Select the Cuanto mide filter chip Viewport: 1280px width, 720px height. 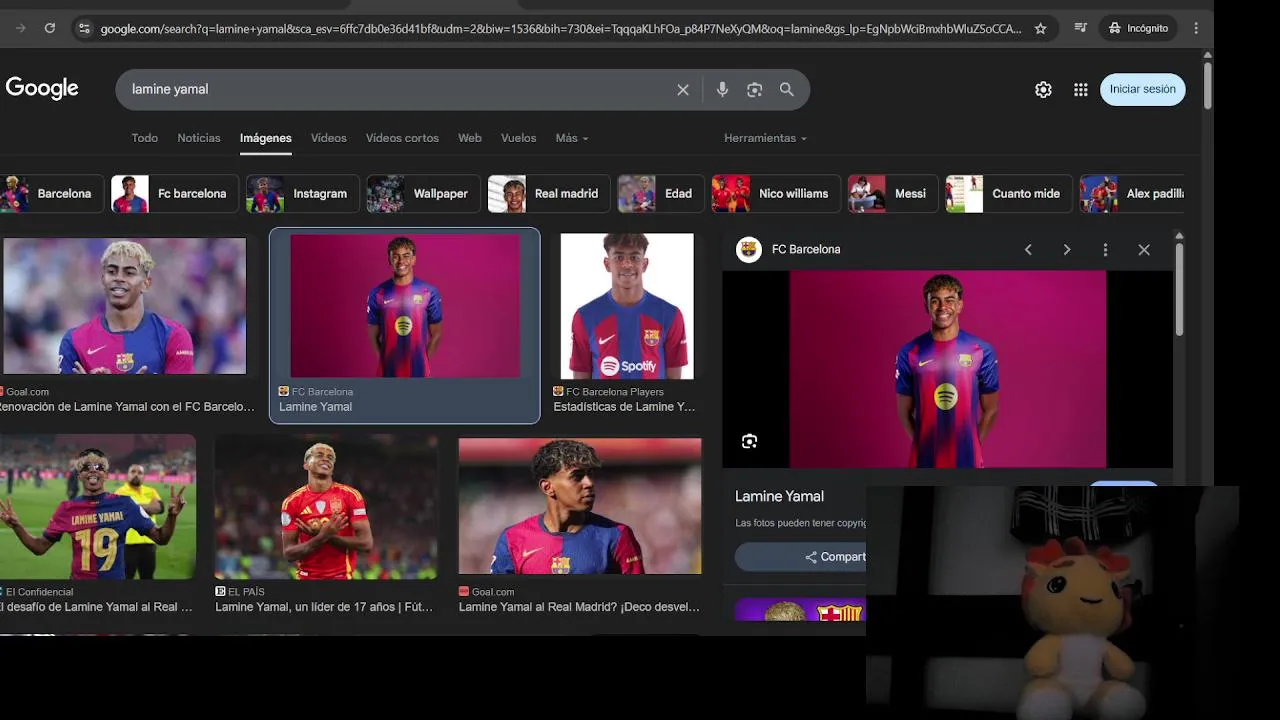pyautogui.click(x=1009, y=194)
